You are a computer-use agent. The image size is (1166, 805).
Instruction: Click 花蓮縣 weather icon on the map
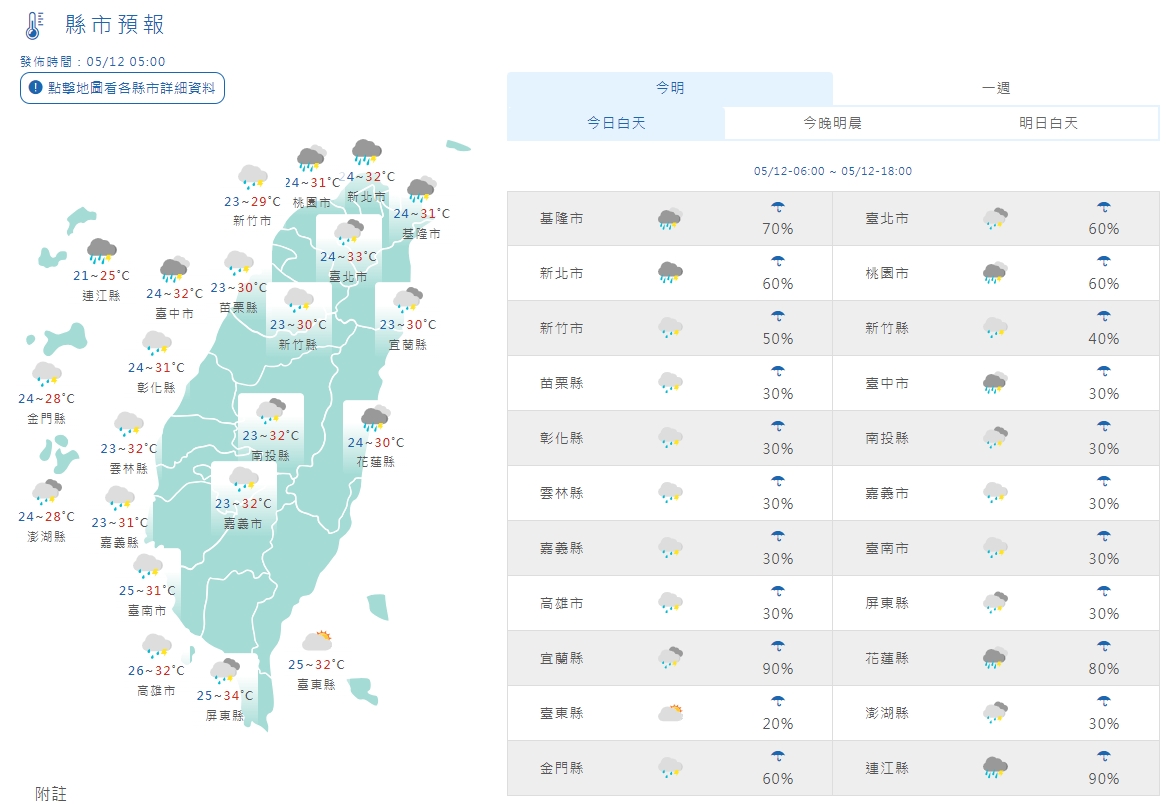pos(376,418)
